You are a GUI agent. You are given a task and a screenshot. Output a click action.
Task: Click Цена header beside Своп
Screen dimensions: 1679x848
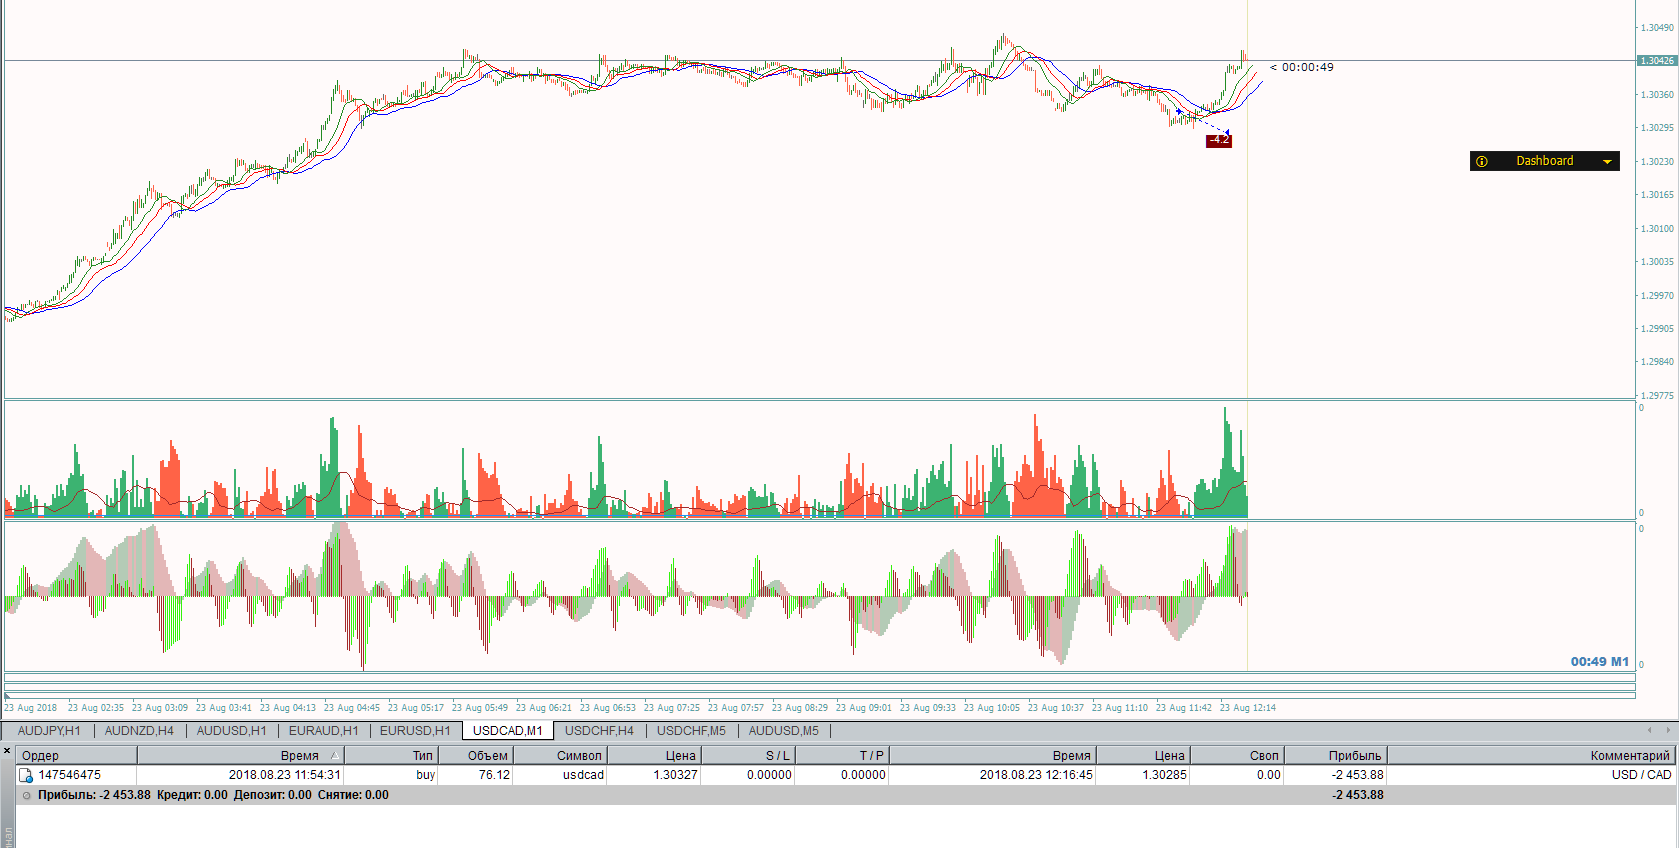[x=1143, y=755]
